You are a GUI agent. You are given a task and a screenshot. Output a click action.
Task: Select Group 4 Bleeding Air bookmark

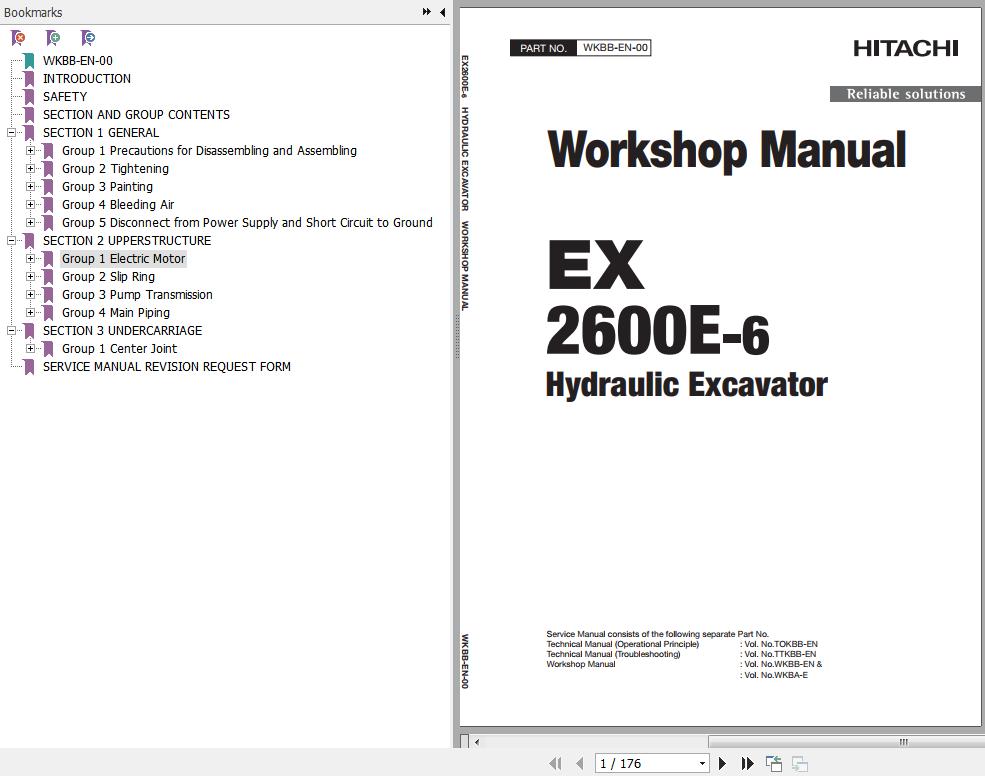coord(117,205)
